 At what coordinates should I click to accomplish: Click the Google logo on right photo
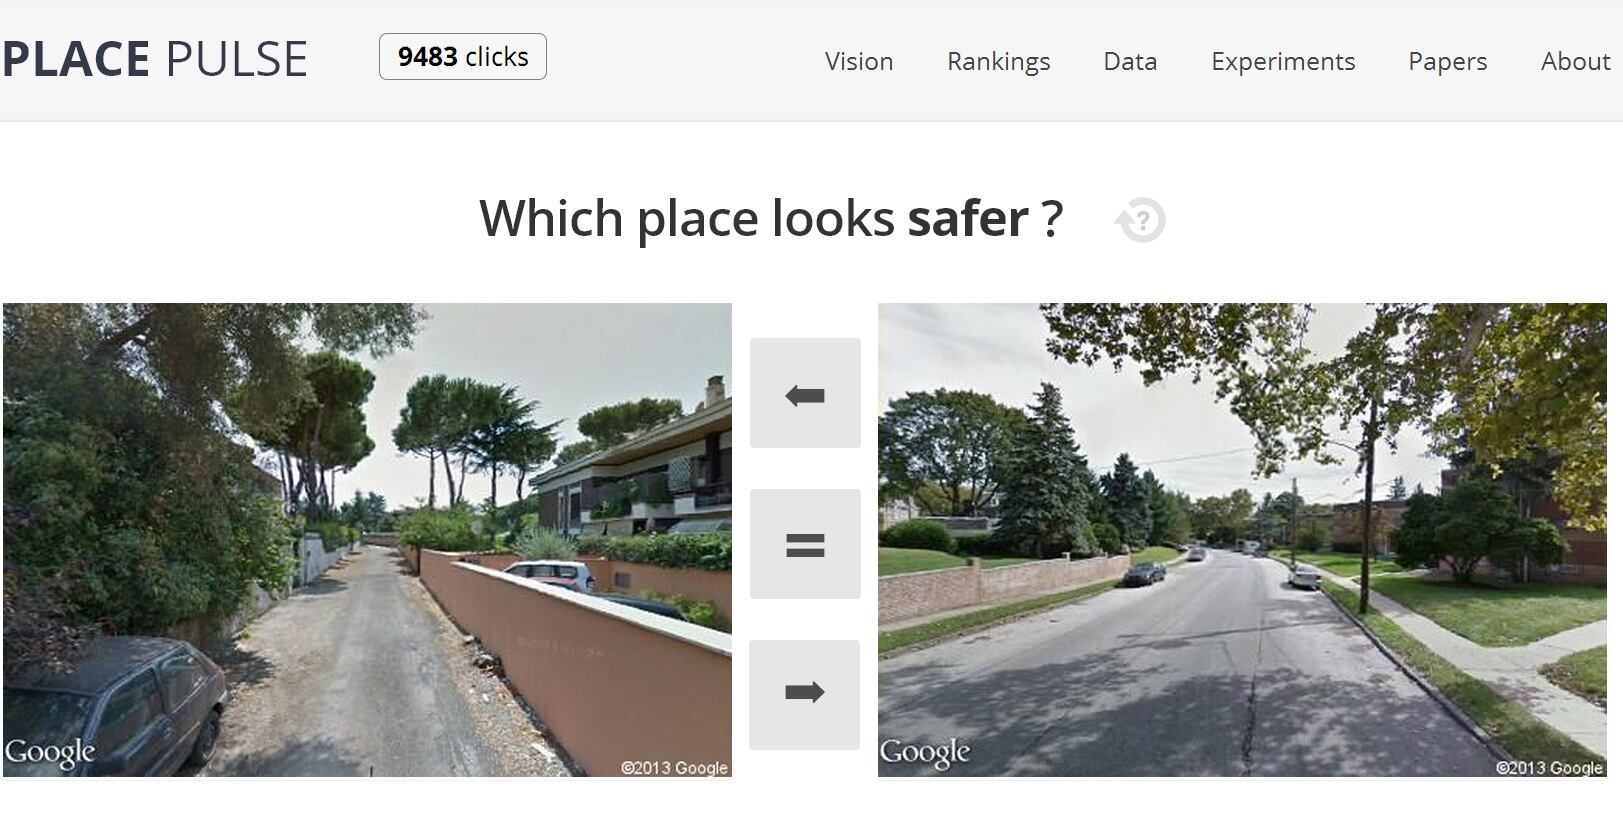(925, 752)
